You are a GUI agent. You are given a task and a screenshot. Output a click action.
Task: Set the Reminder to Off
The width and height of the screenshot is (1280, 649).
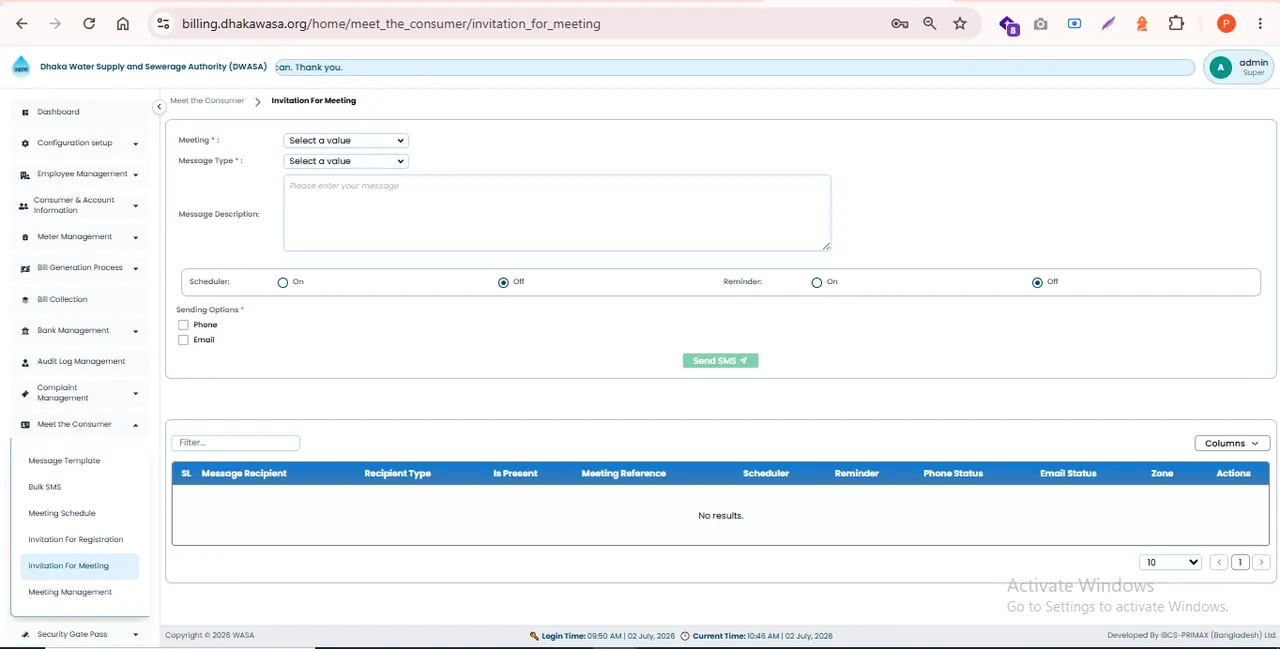(x=1037, y=283)
